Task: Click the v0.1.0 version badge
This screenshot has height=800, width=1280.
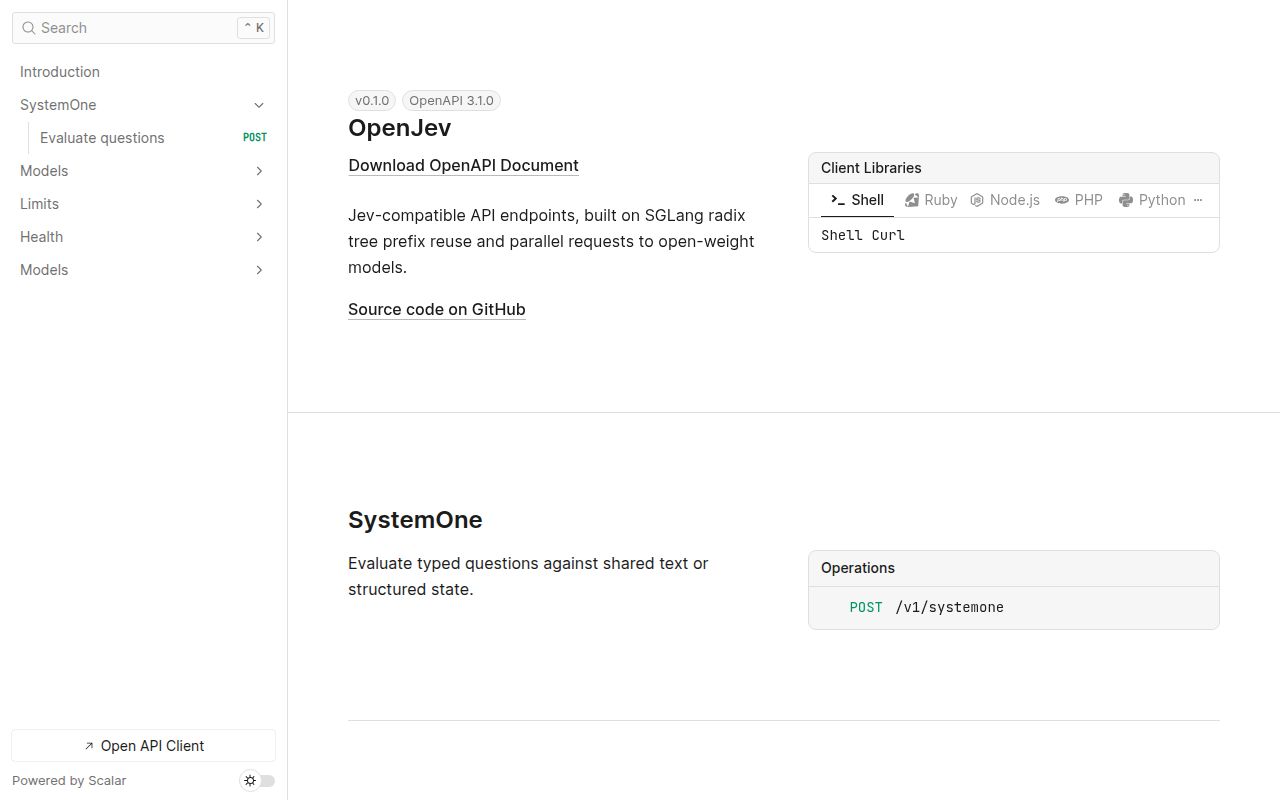Action: [372, 100]
